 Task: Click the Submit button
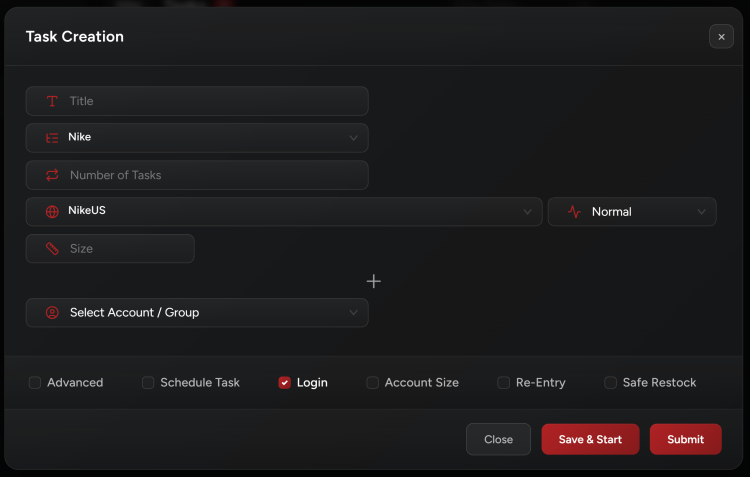point(685,439)
